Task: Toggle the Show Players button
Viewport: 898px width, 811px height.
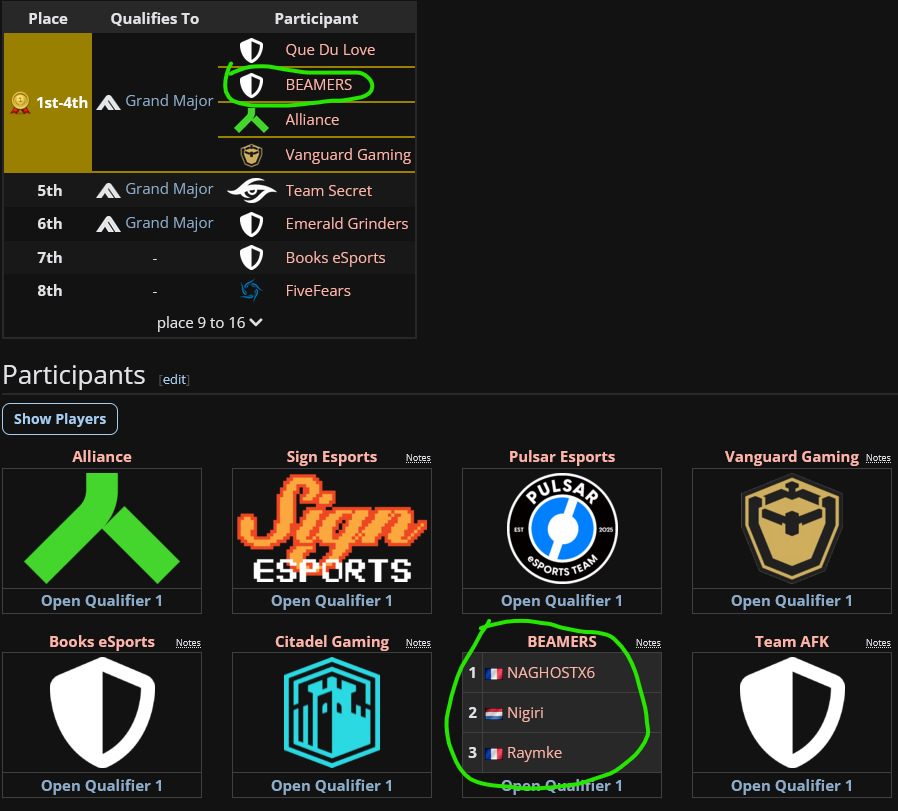Action: pos(60,419)
